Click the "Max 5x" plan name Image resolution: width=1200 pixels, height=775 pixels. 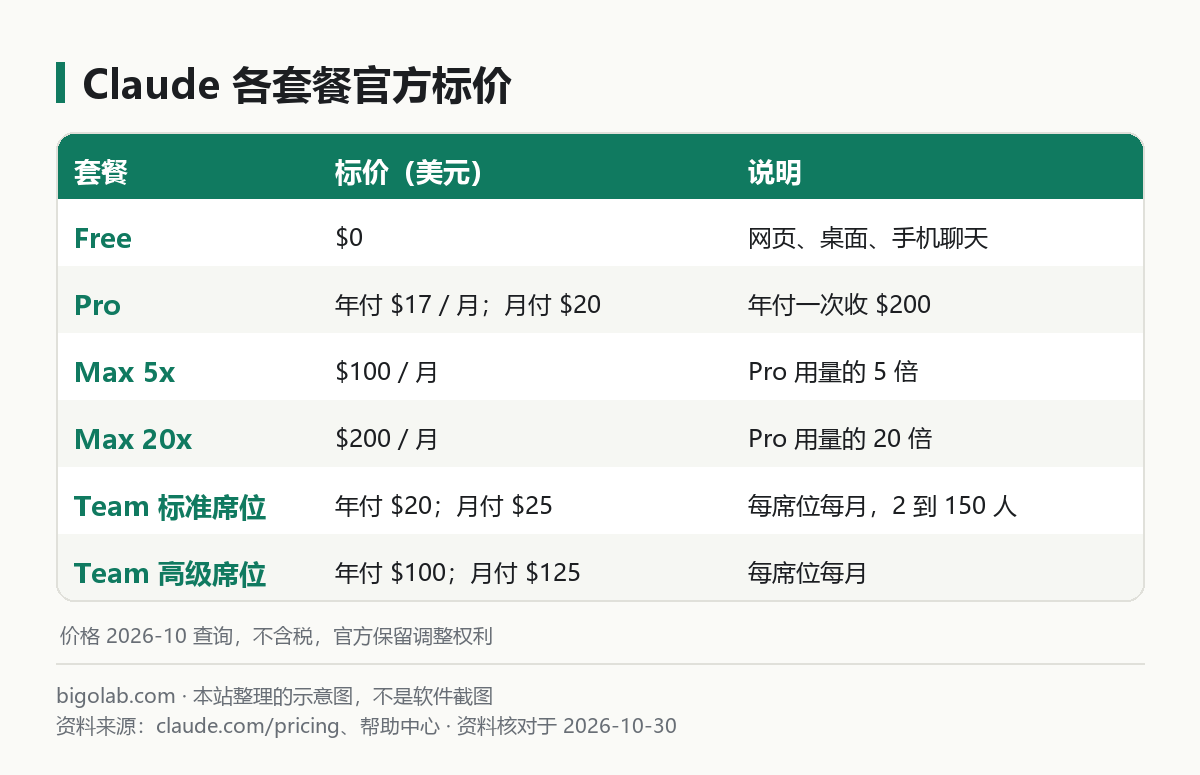pos(125,373)
